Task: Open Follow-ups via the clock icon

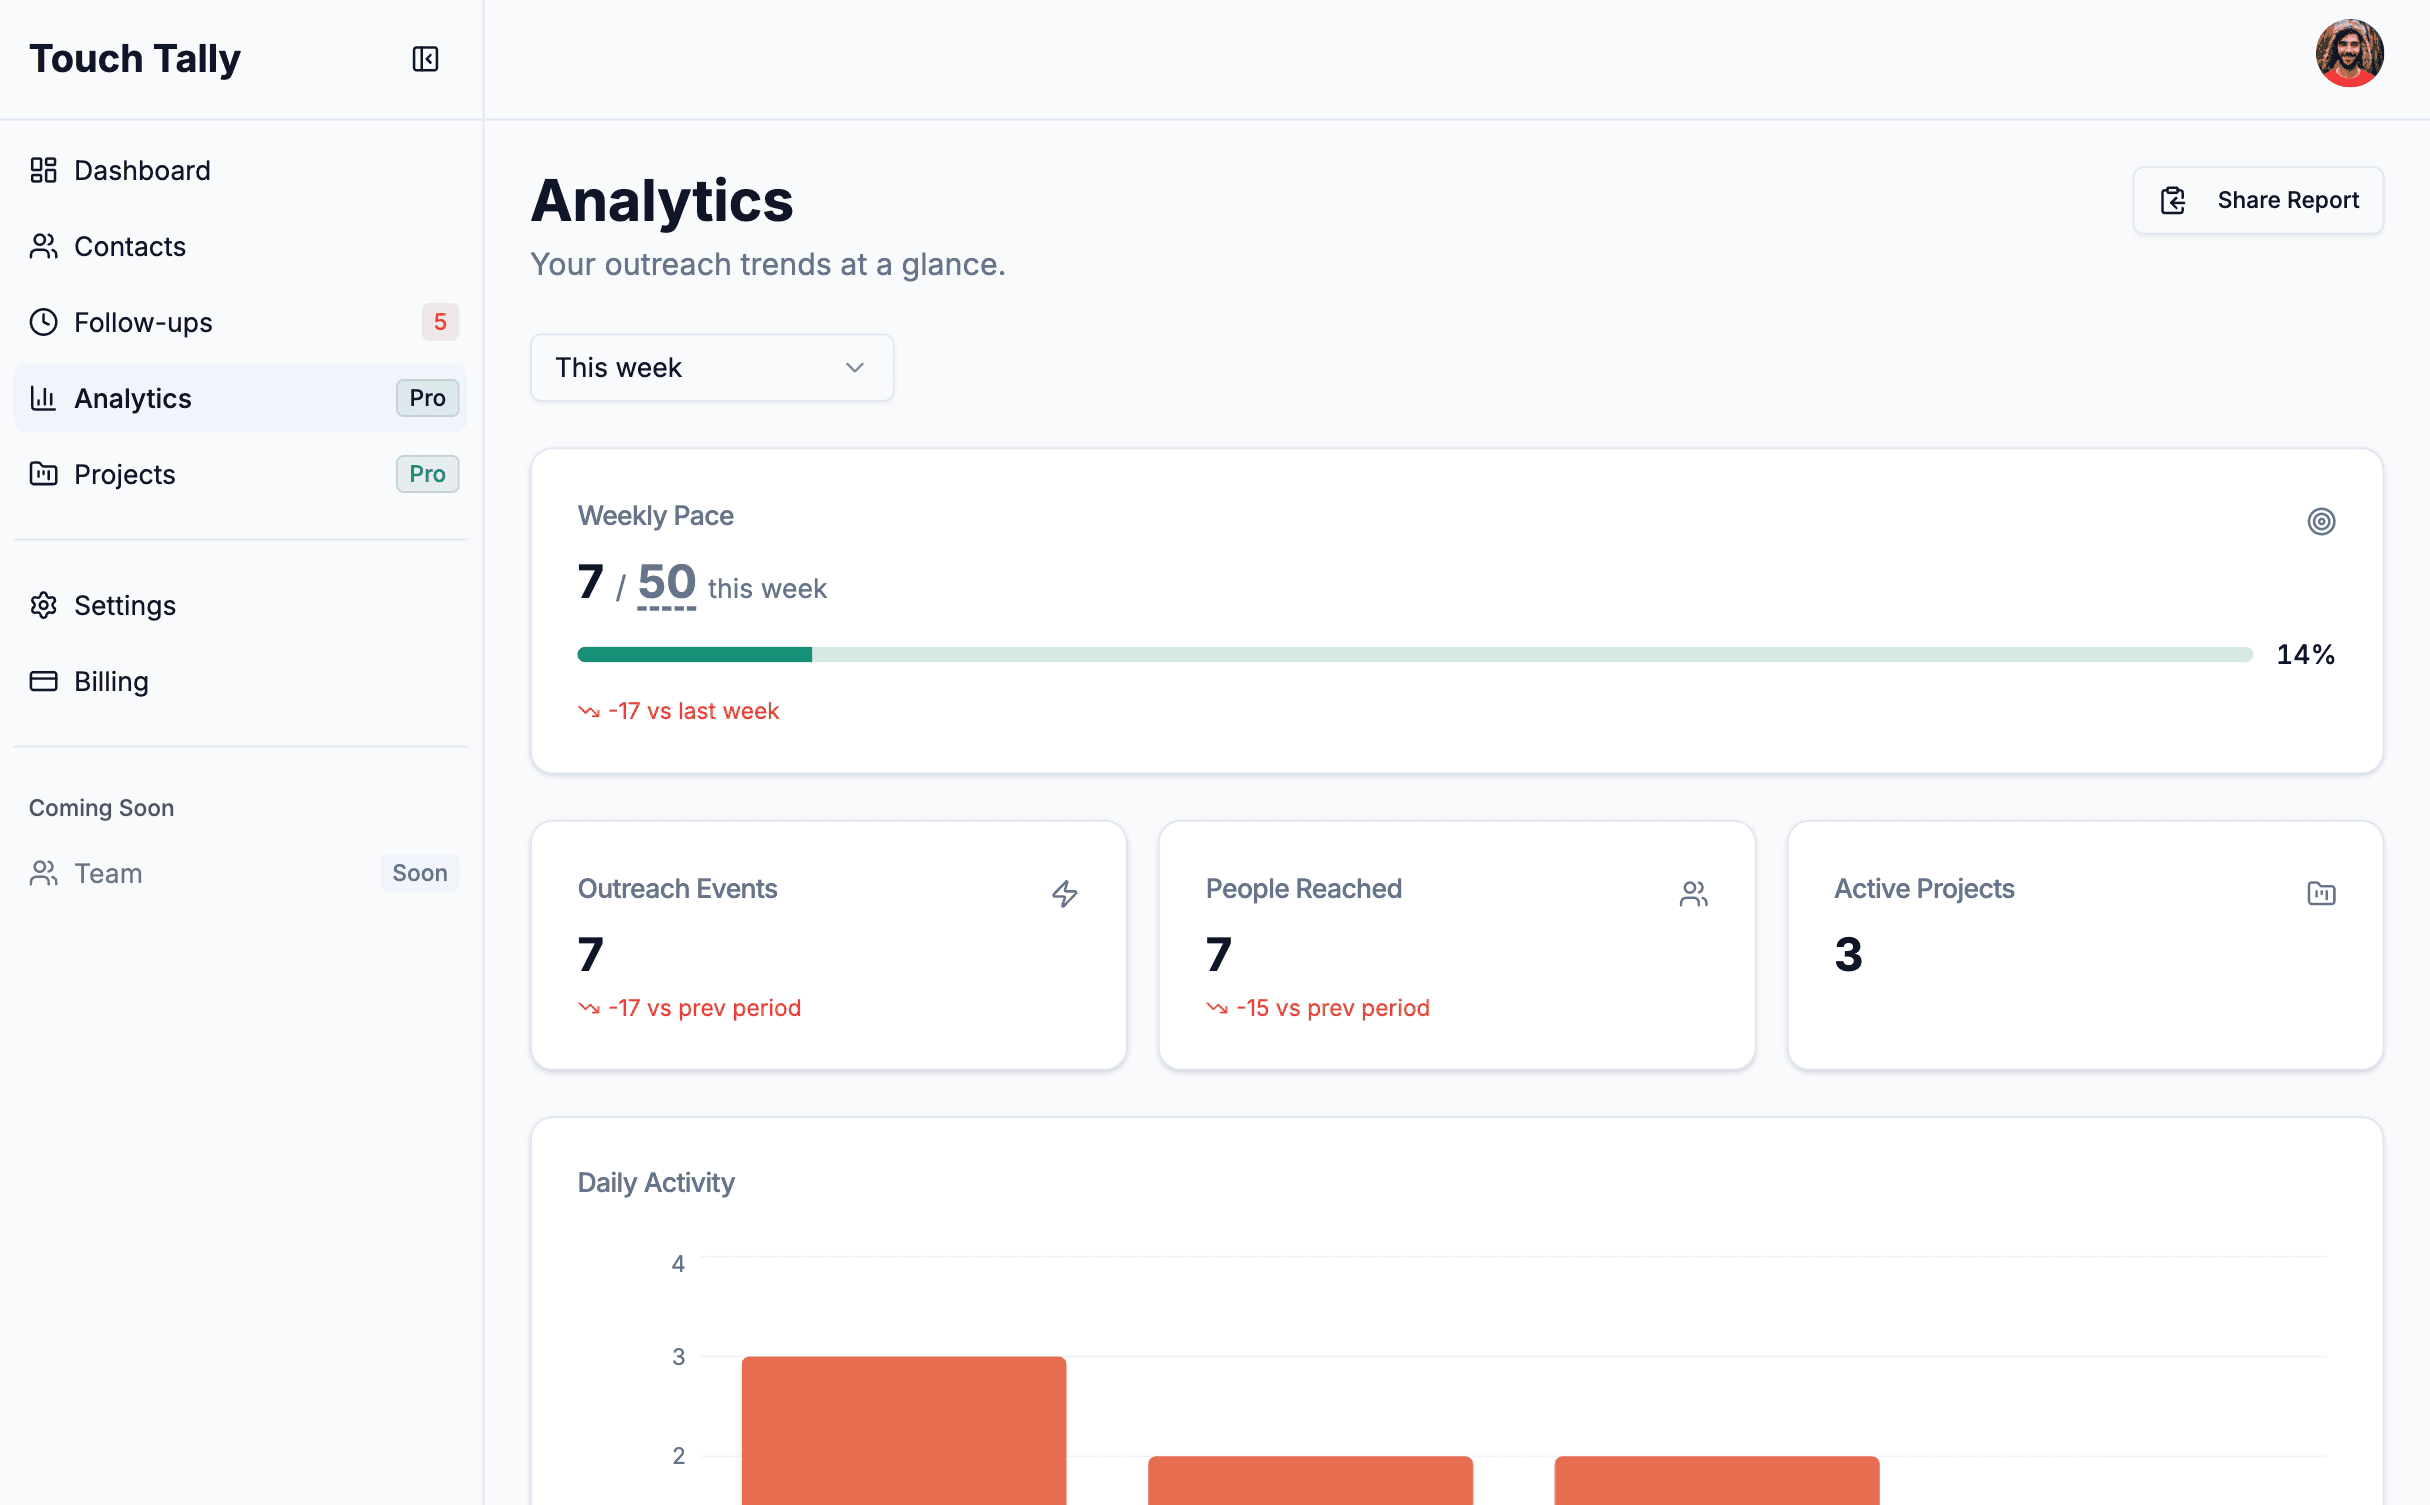Action: point(43,322)
